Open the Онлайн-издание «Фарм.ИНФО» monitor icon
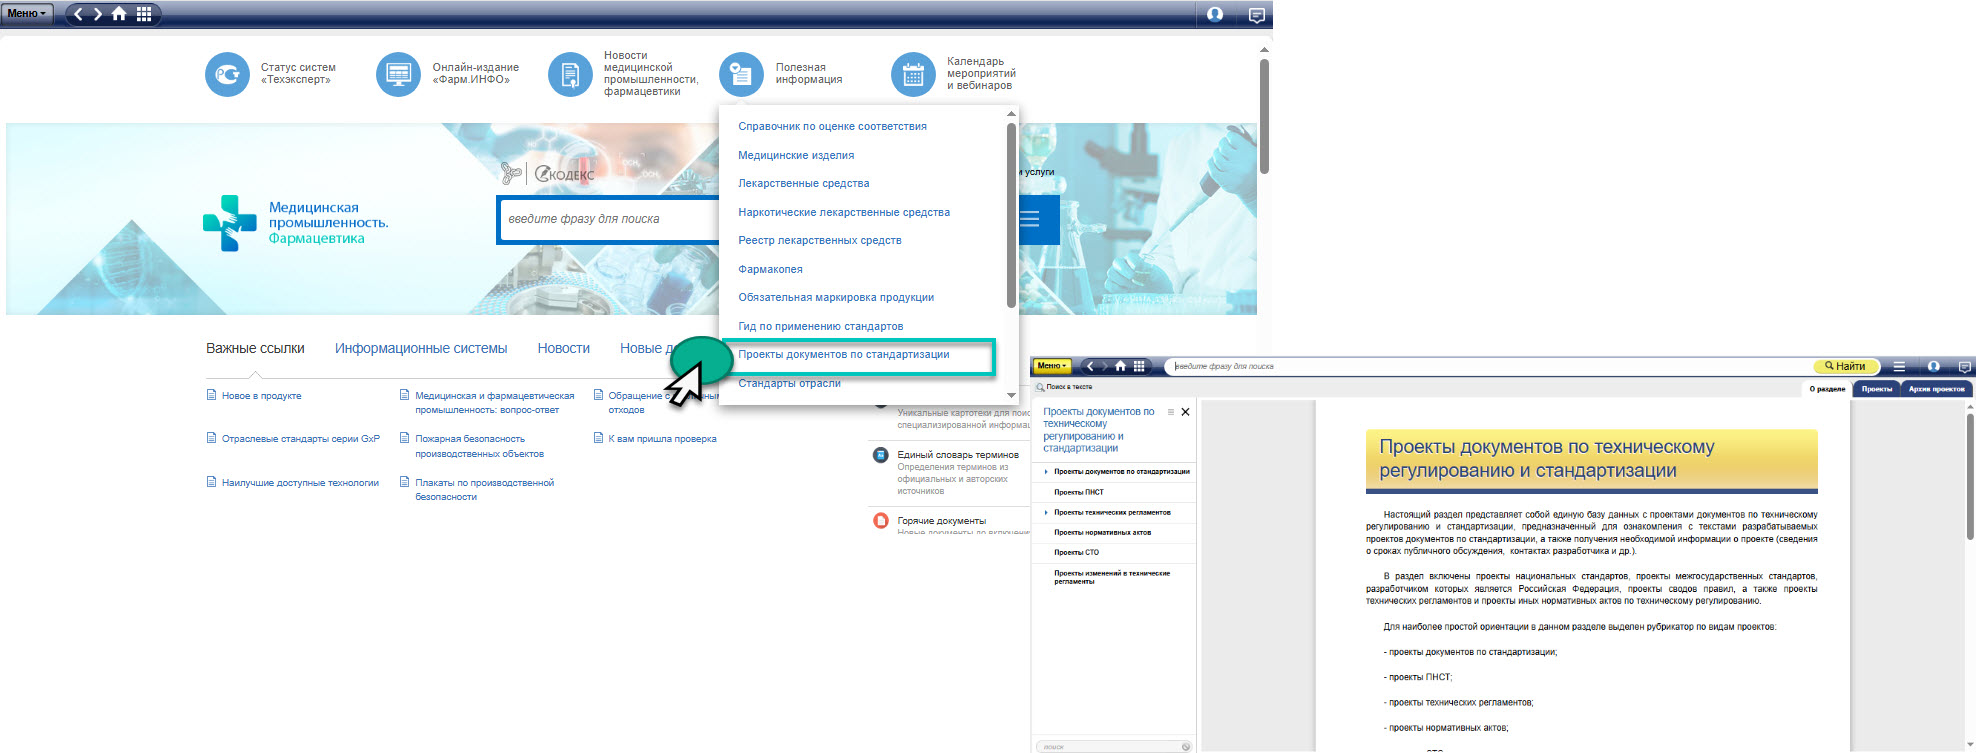1976x753 pixels. tap(398, 75)
